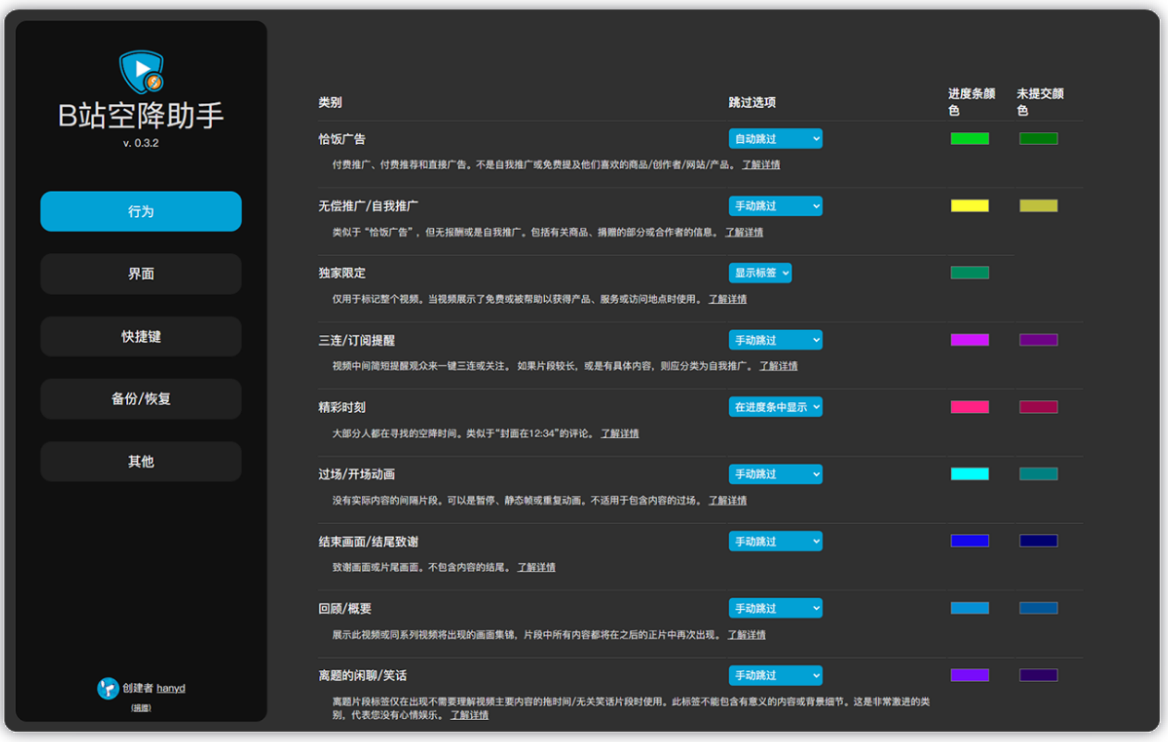
Task: Pick unsubmitted color for 过场/开场动画
Action: tap(1038, 474)
